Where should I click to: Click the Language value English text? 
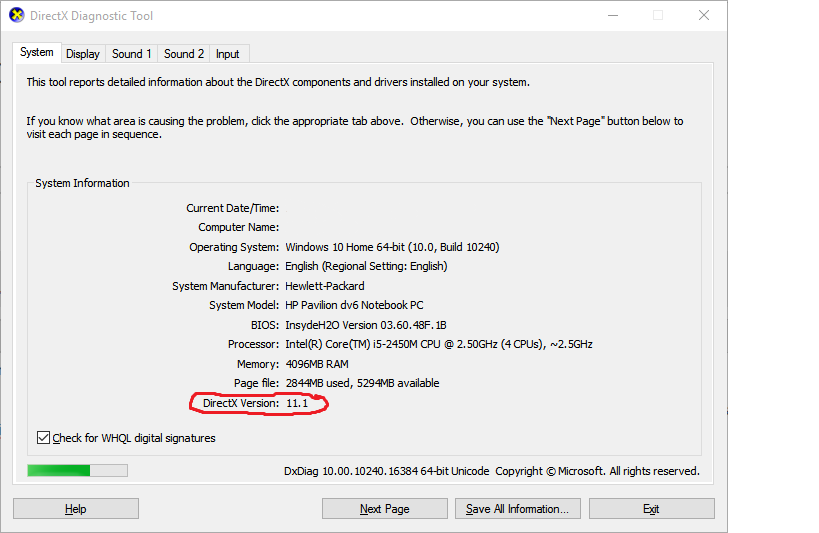coord(366,266)
